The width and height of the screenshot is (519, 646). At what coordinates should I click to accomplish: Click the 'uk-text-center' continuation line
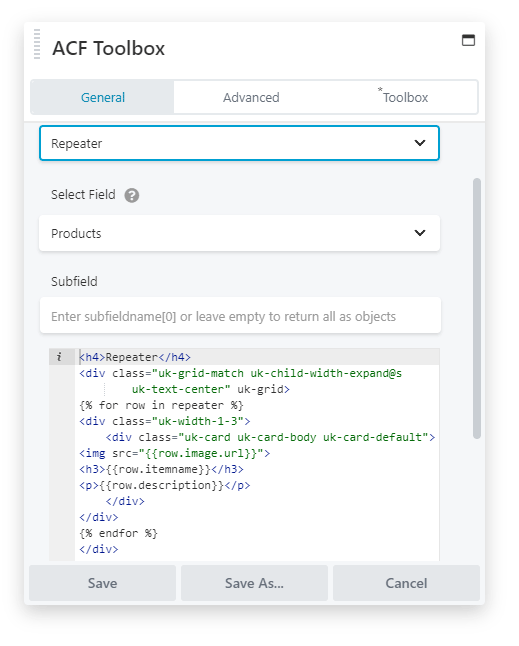pyautogui.click(x=211, y=389)
